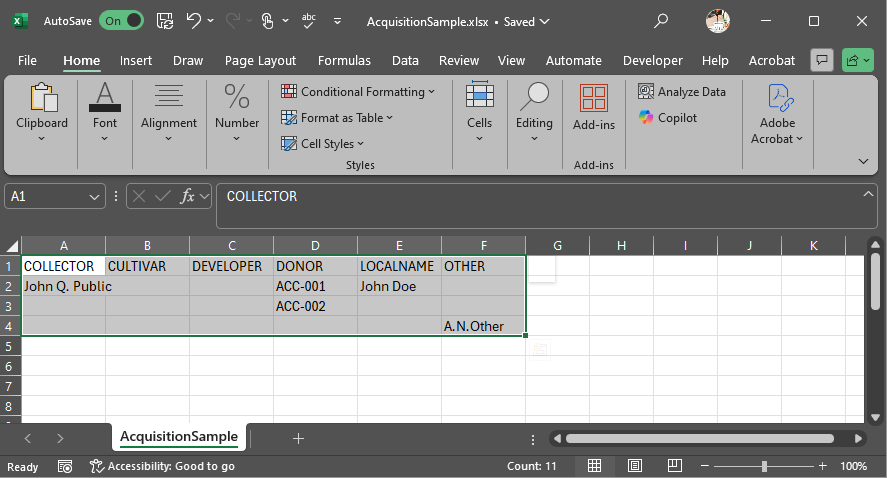This screenshot has height=478, width=887.
Task: Select the AcquisitionSample sheet tab
Action: pos(179,437)
